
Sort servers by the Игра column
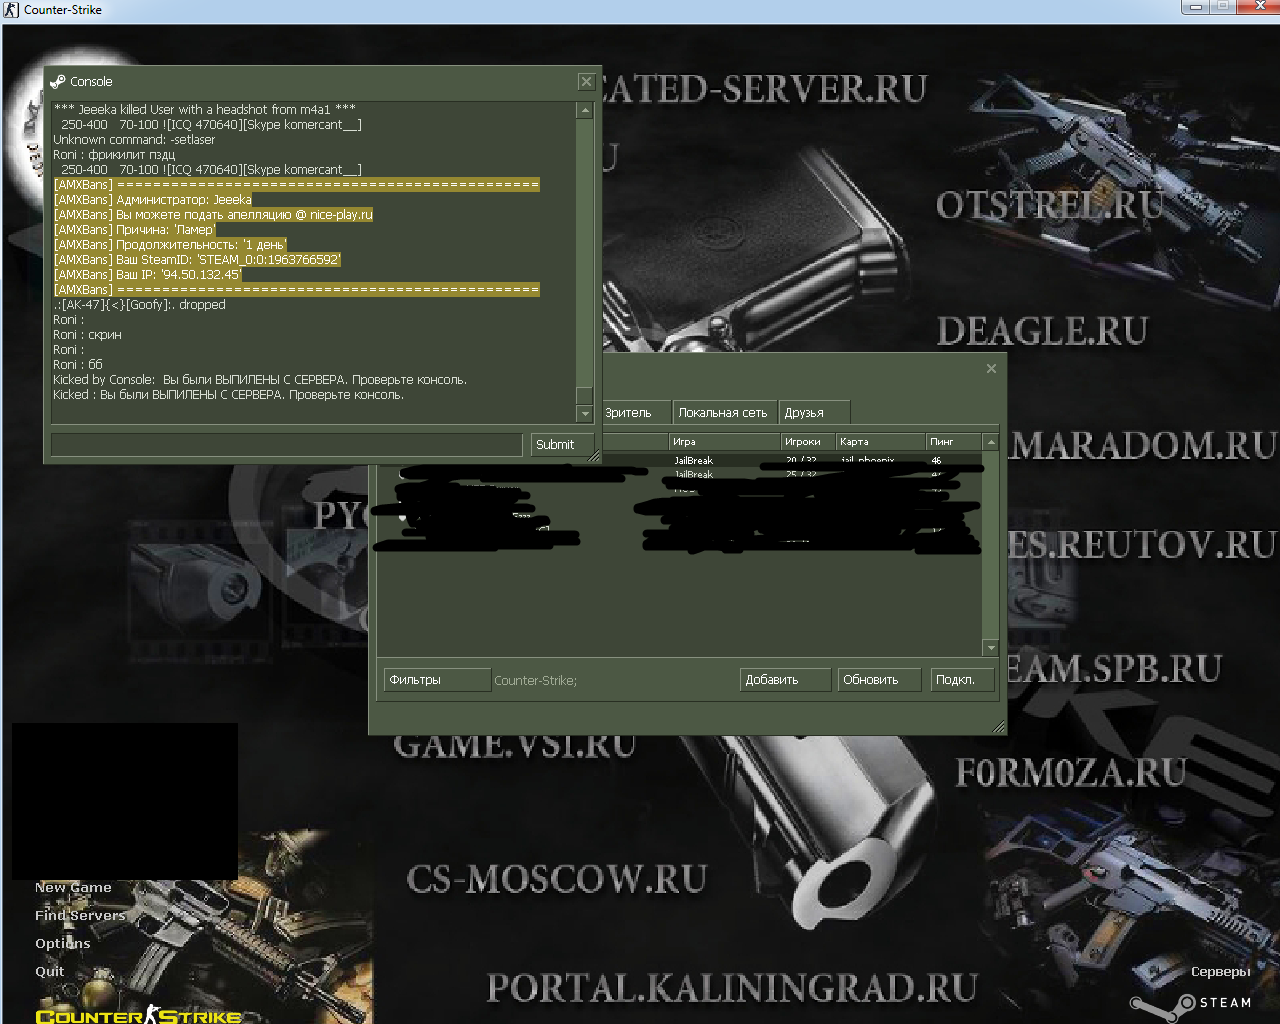(724, 442)
